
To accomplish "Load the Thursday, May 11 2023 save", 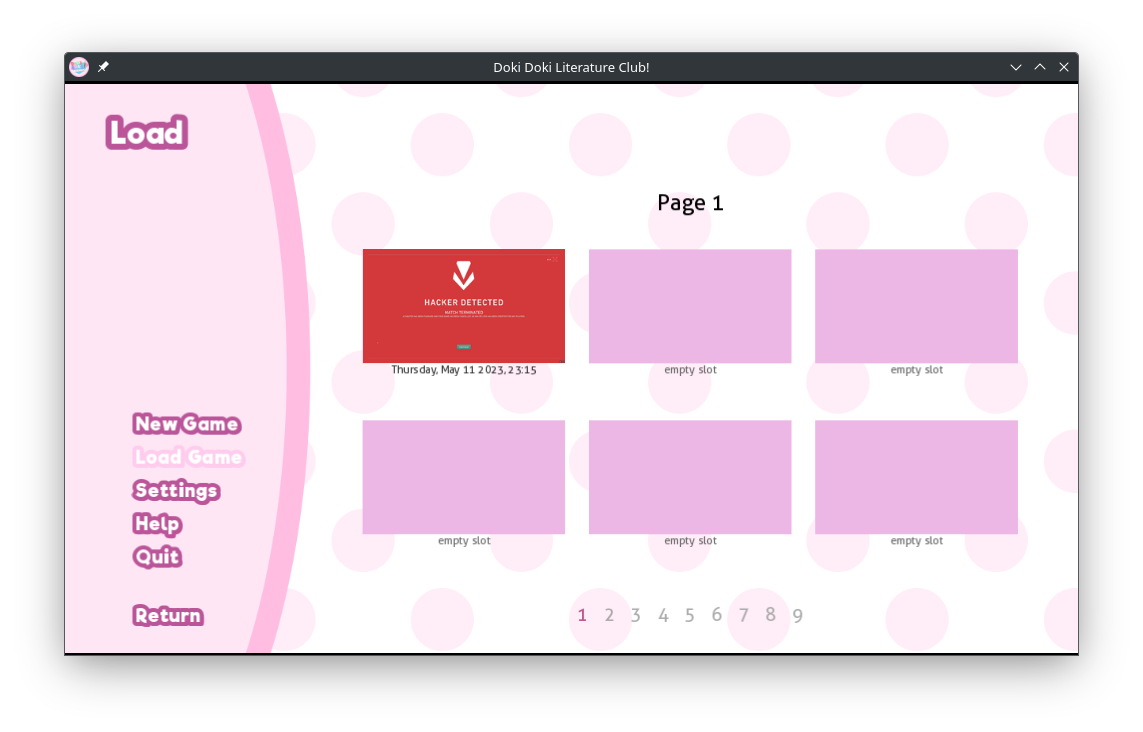I will [463, 306].
